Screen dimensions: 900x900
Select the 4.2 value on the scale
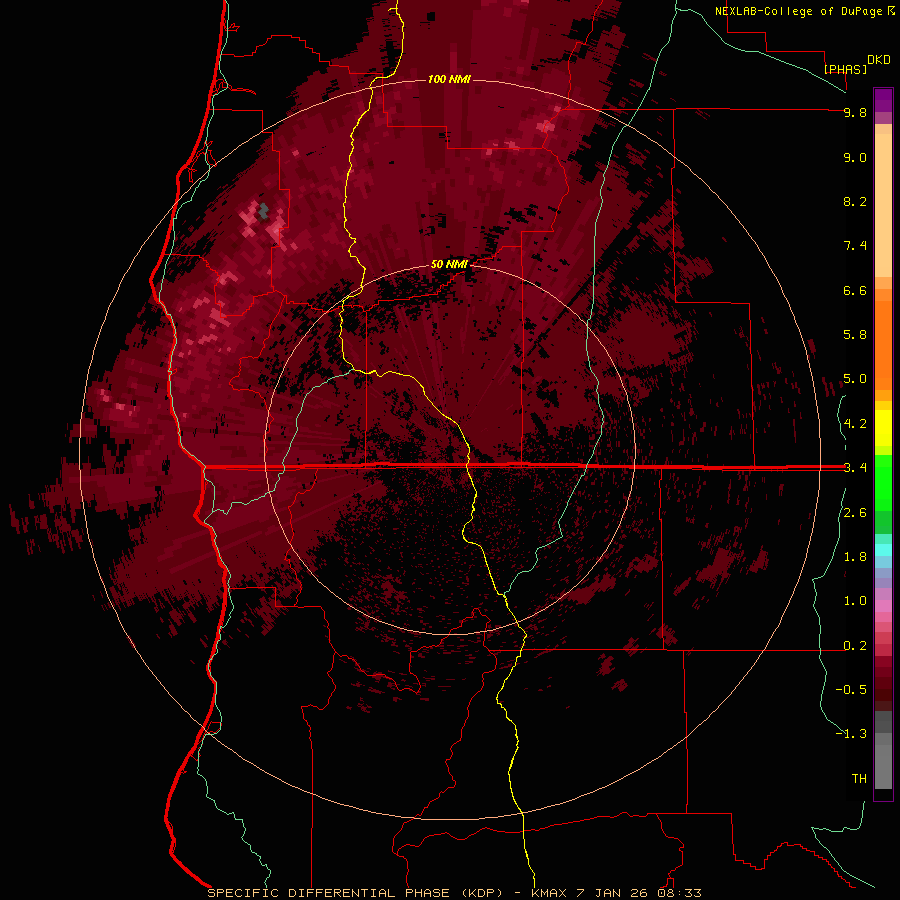click(855, 424)
